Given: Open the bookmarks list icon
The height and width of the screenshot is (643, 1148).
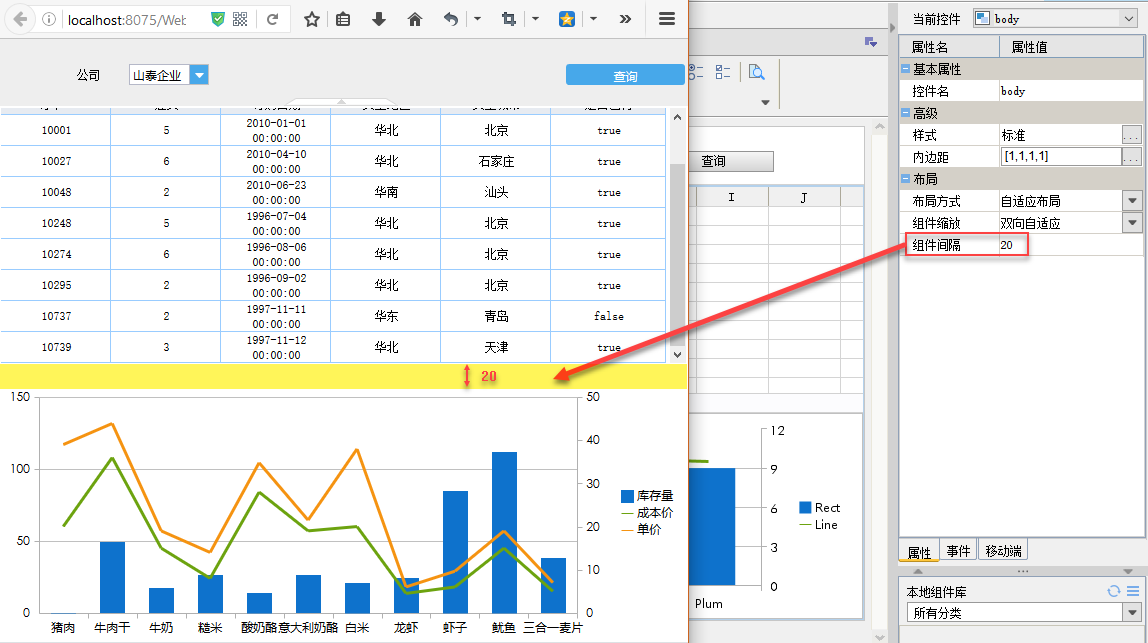Looking at the screenshot, I should (x=343, y=20).
